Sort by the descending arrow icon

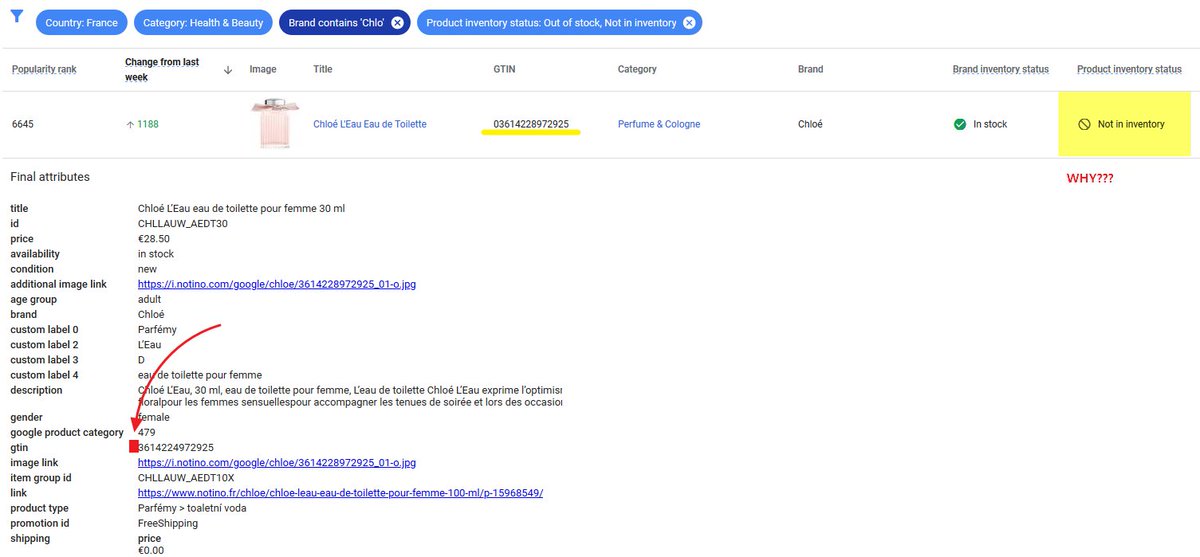coord(228,69)
